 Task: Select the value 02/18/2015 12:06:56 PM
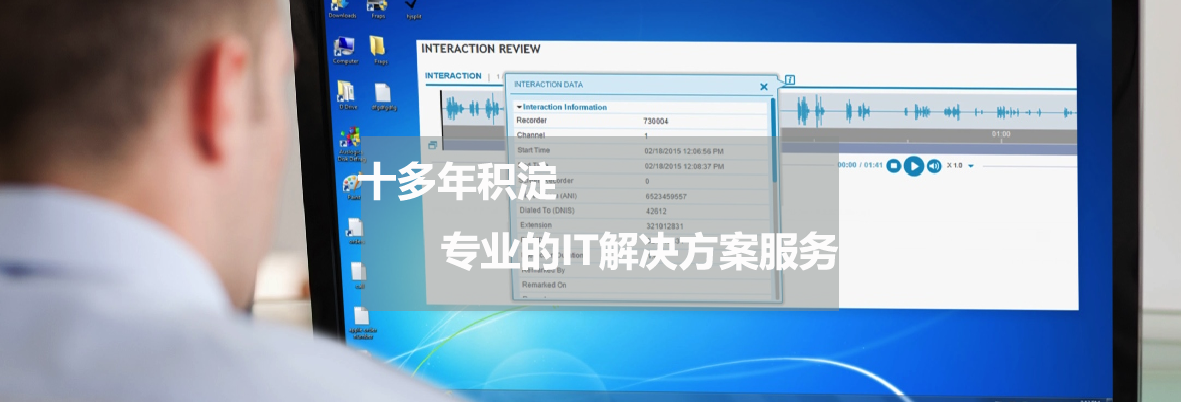click(684, 151)
